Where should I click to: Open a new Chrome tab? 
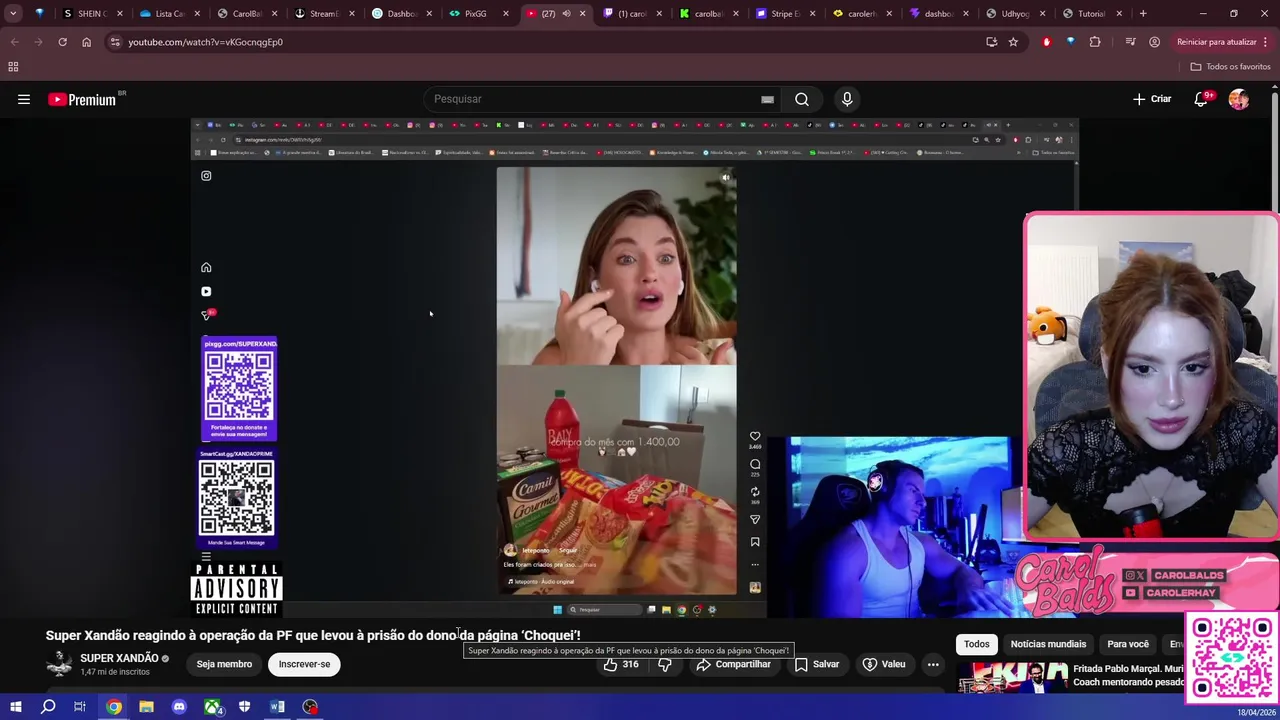(1143, 14)
